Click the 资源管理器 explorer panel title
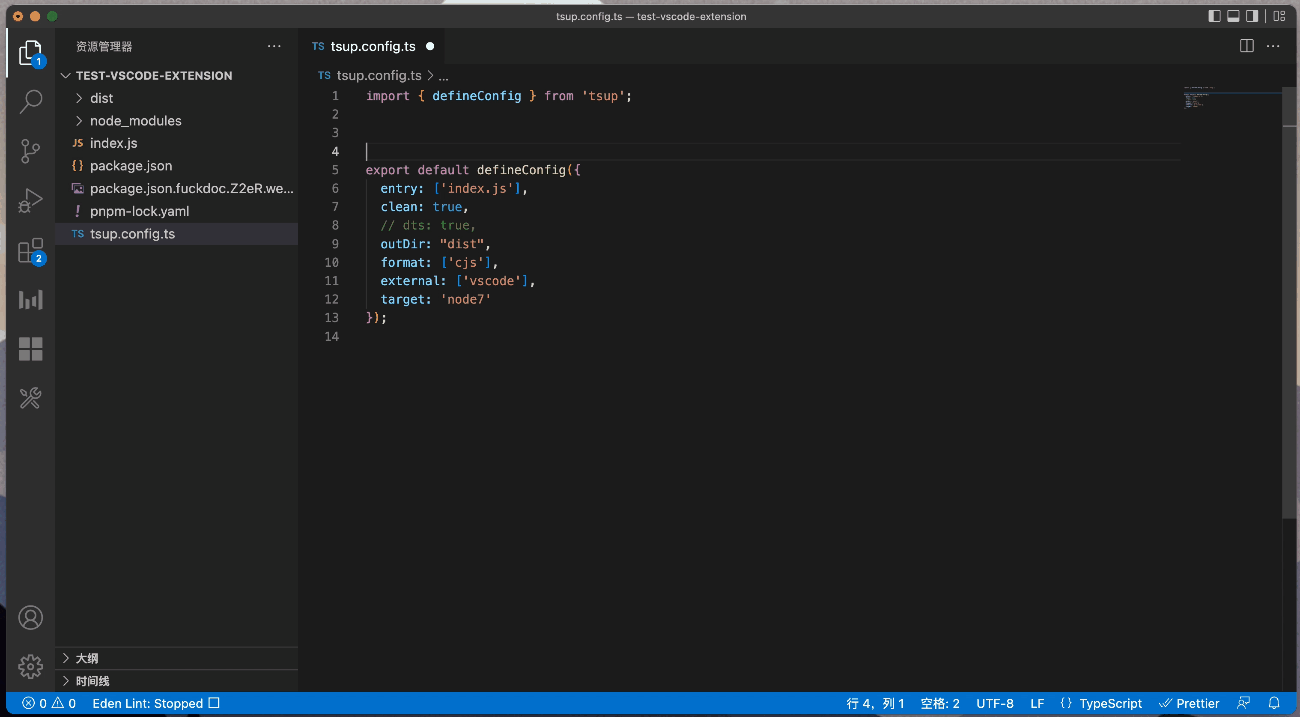The image size is (1300, 717). [104, 46]
